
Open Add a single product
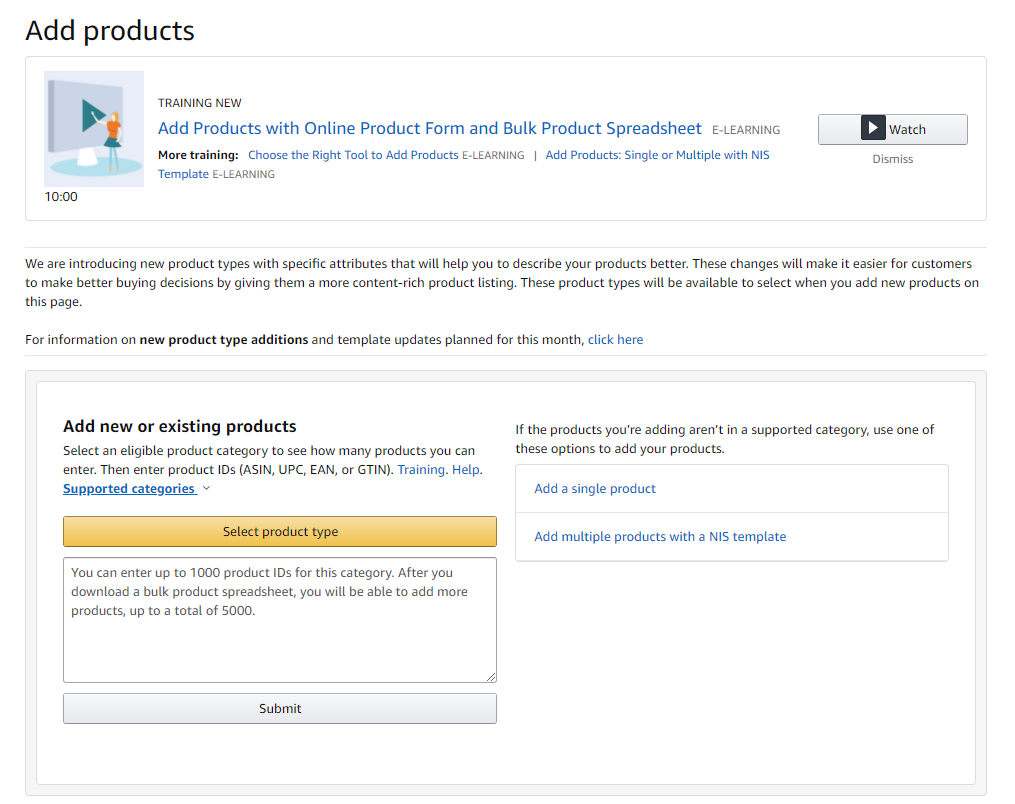pyautogui.click(x=594, y=488)
